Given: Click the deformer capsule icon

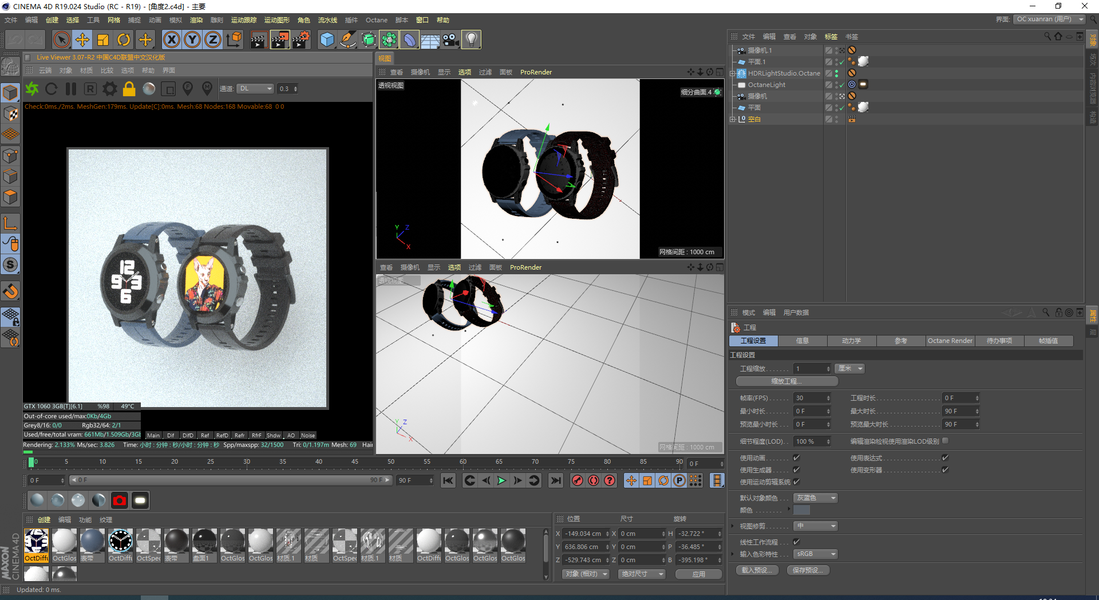Looking at the screenshot, I should tap(409, 40).
